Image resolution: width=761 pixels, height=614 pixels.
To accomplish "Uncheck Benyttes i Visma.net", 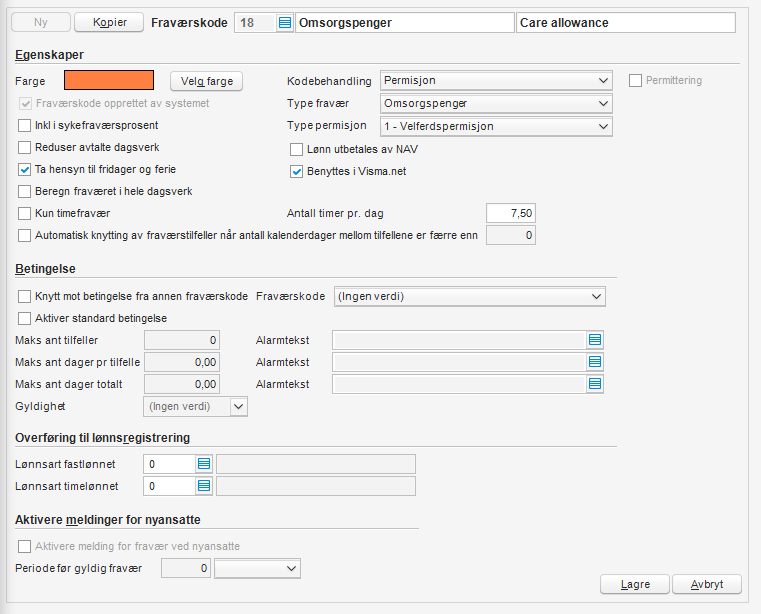I will pos(296,171).
